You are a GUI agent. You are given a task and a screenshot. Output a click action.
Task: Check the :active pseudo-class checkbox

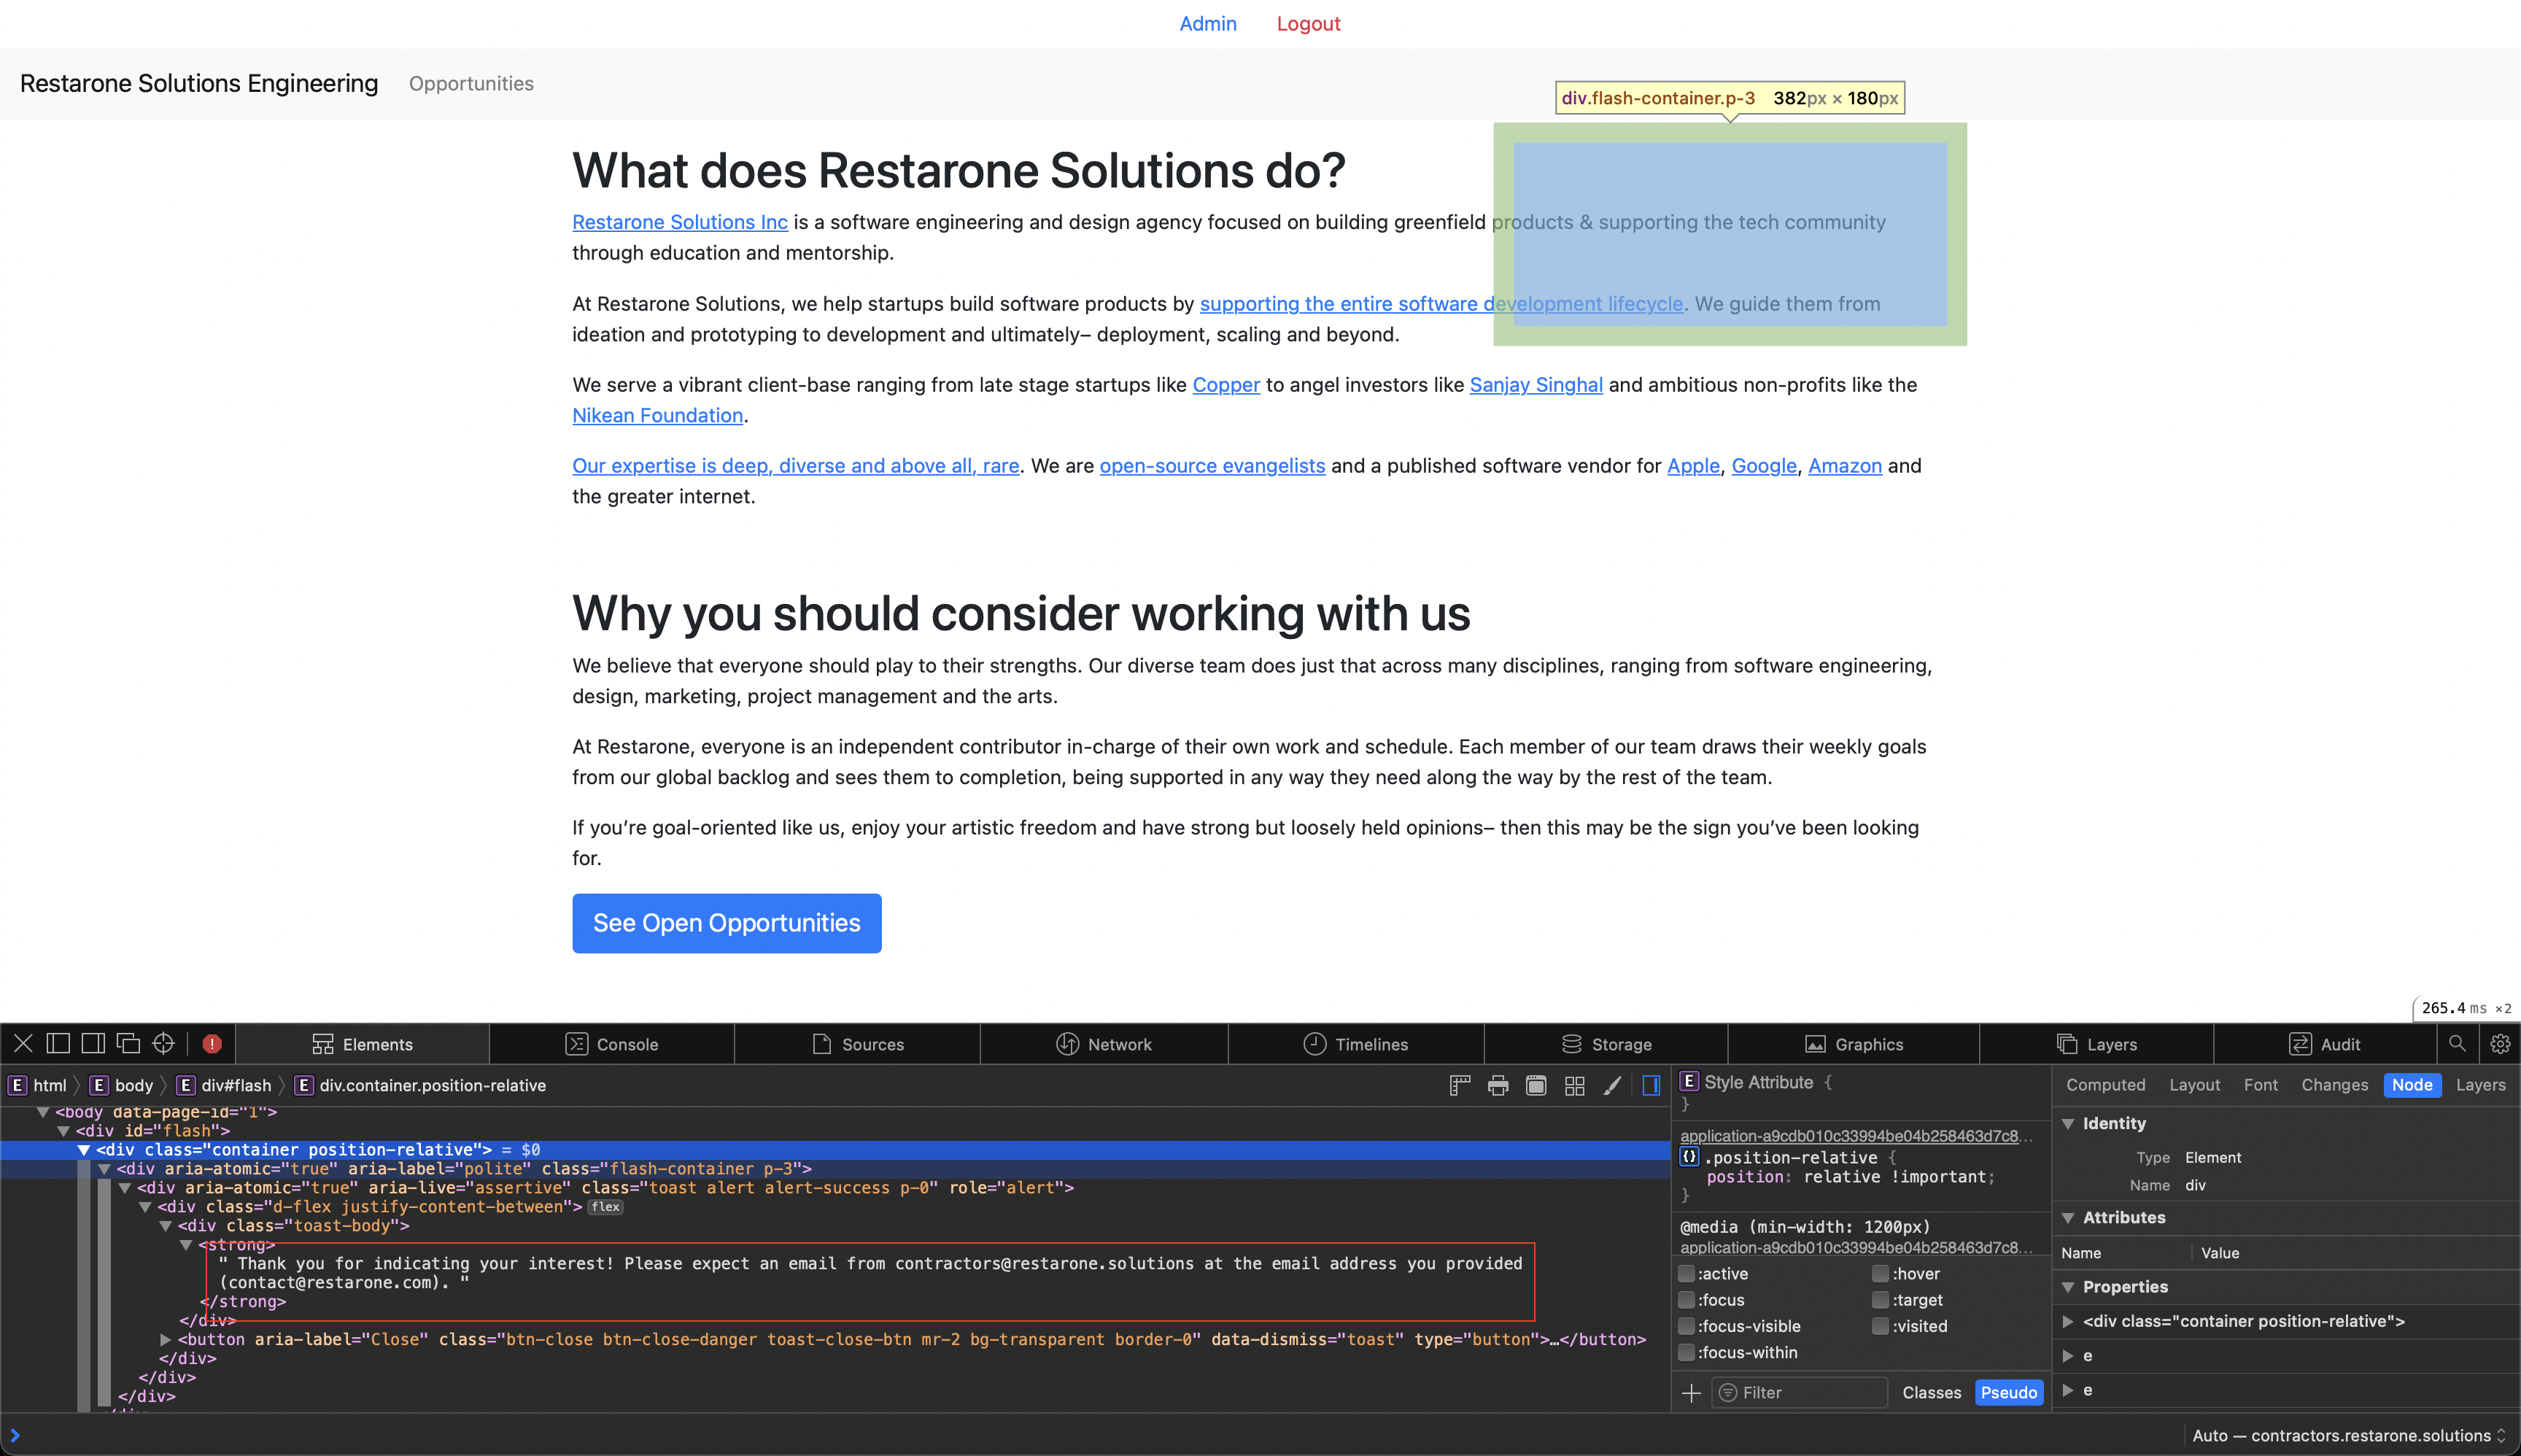(1686, 1273)
